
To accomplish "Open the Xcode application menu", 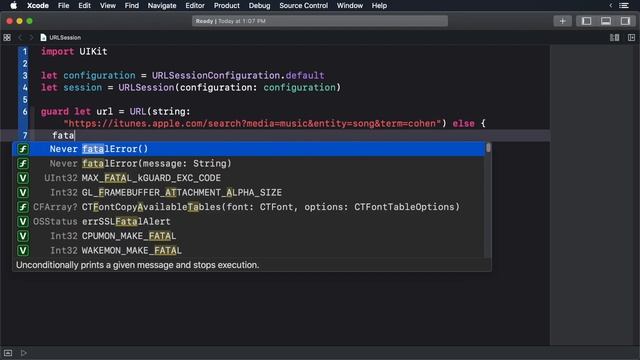I will tap(38, 6).
